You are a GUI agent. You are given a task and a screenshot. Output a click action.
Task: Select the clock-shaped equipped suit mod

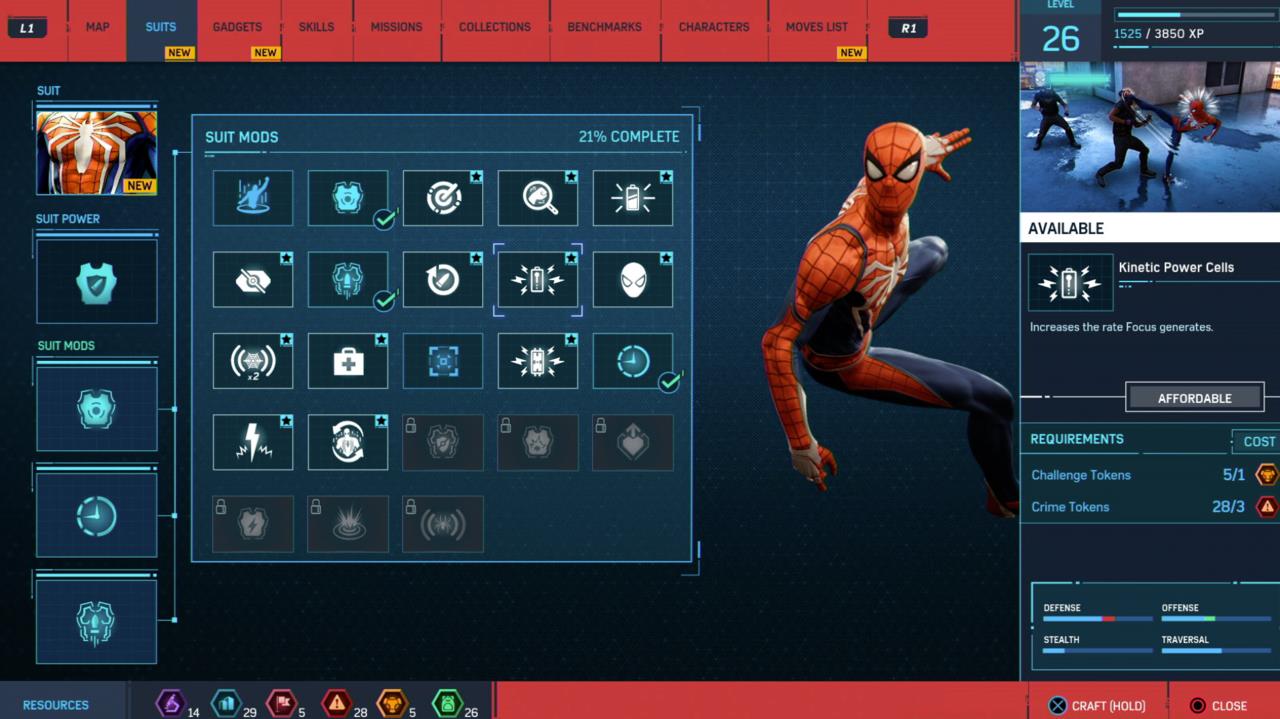(633, 361)
